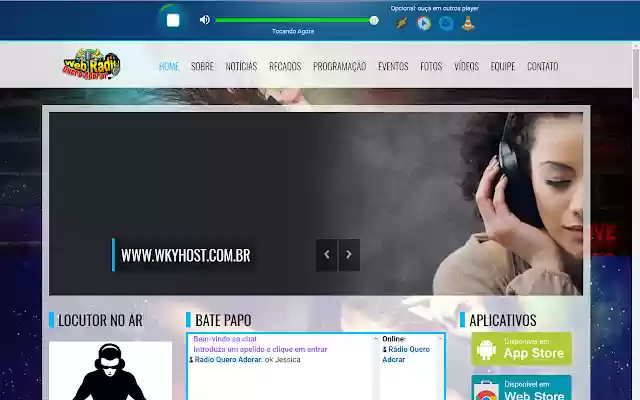This screenshot has width=640, height=400.
Task: Open stream in Winamp player
Action: pyautogui.click(x=402, y=23)
